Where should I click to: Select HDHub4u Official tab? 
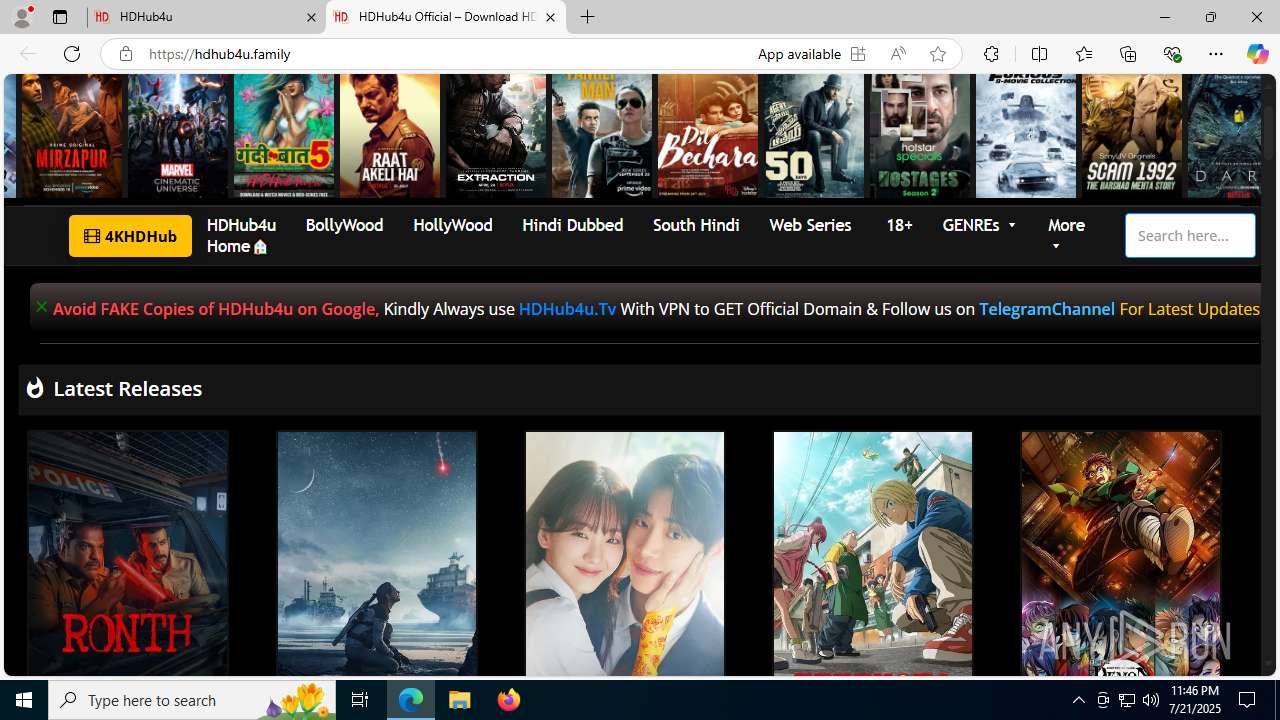click(446, 17)
